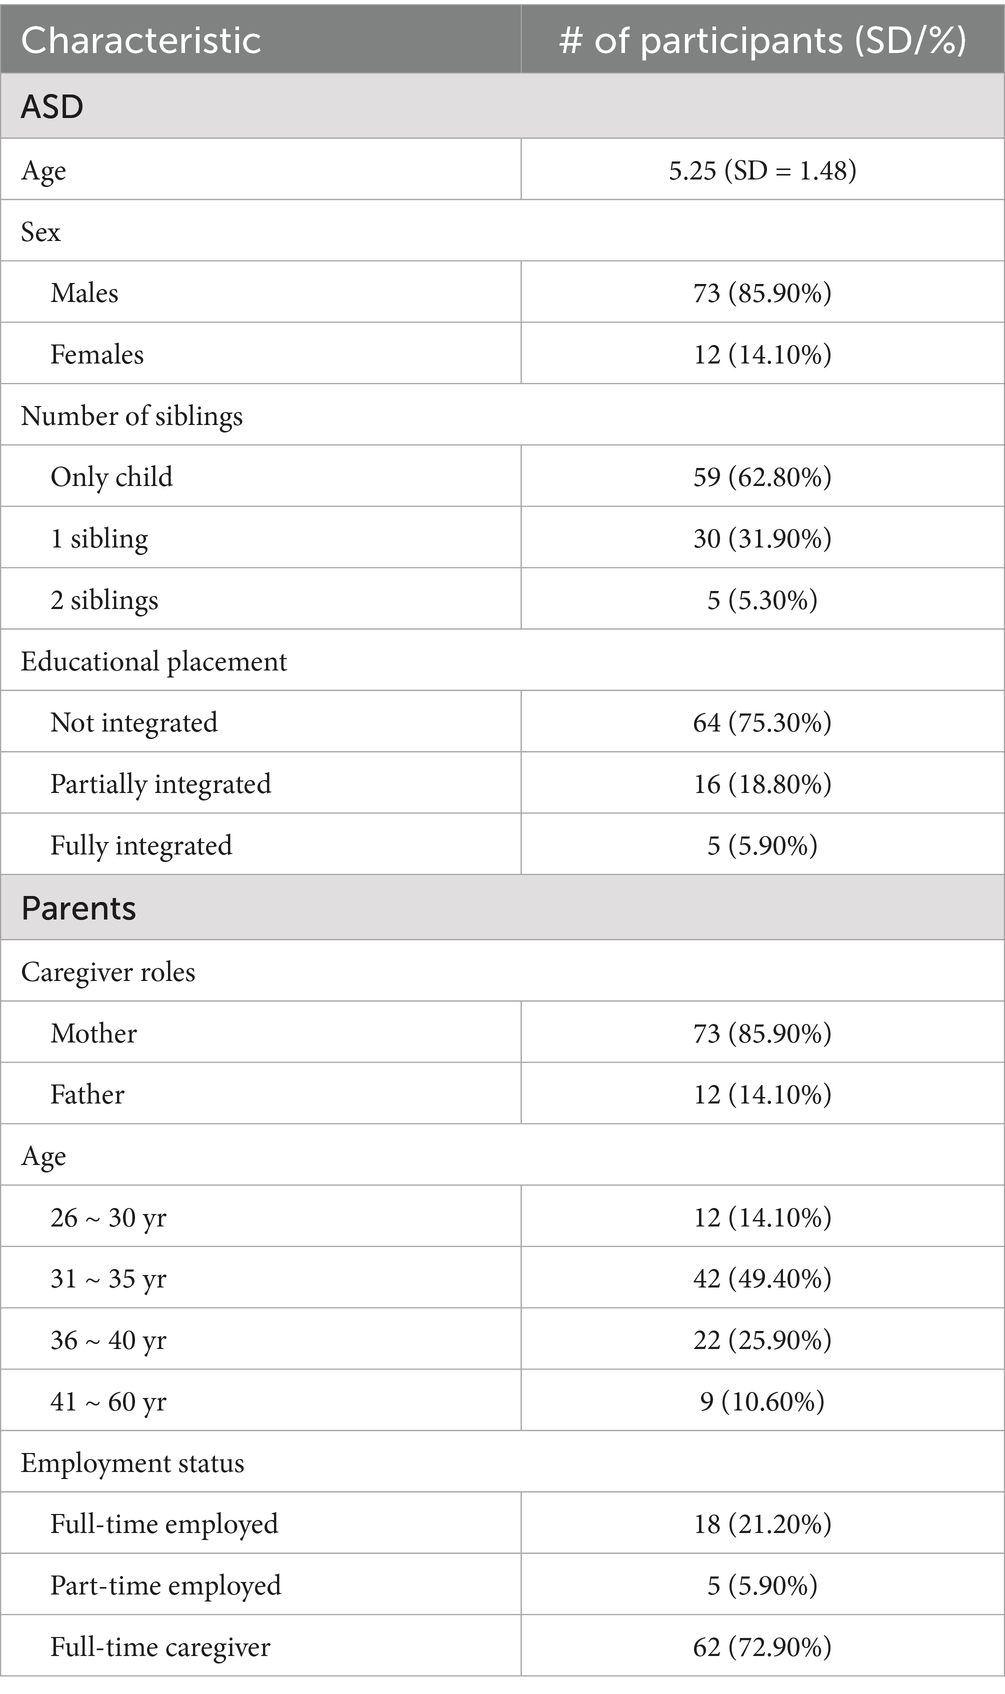The image size is (1005, 1694).
Task: Click the Full-time caregiver value 62 (72.90%)
Action: pos(762,1648)
